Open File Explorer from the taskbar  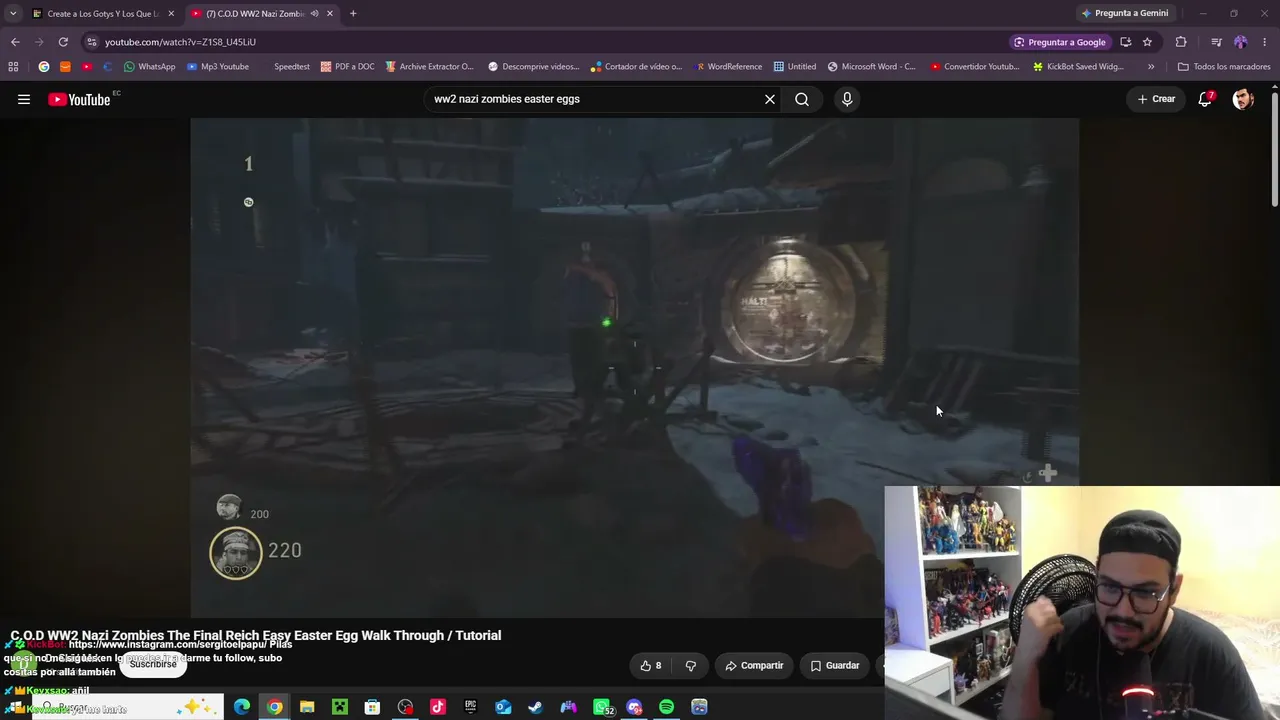click(307, 707)
